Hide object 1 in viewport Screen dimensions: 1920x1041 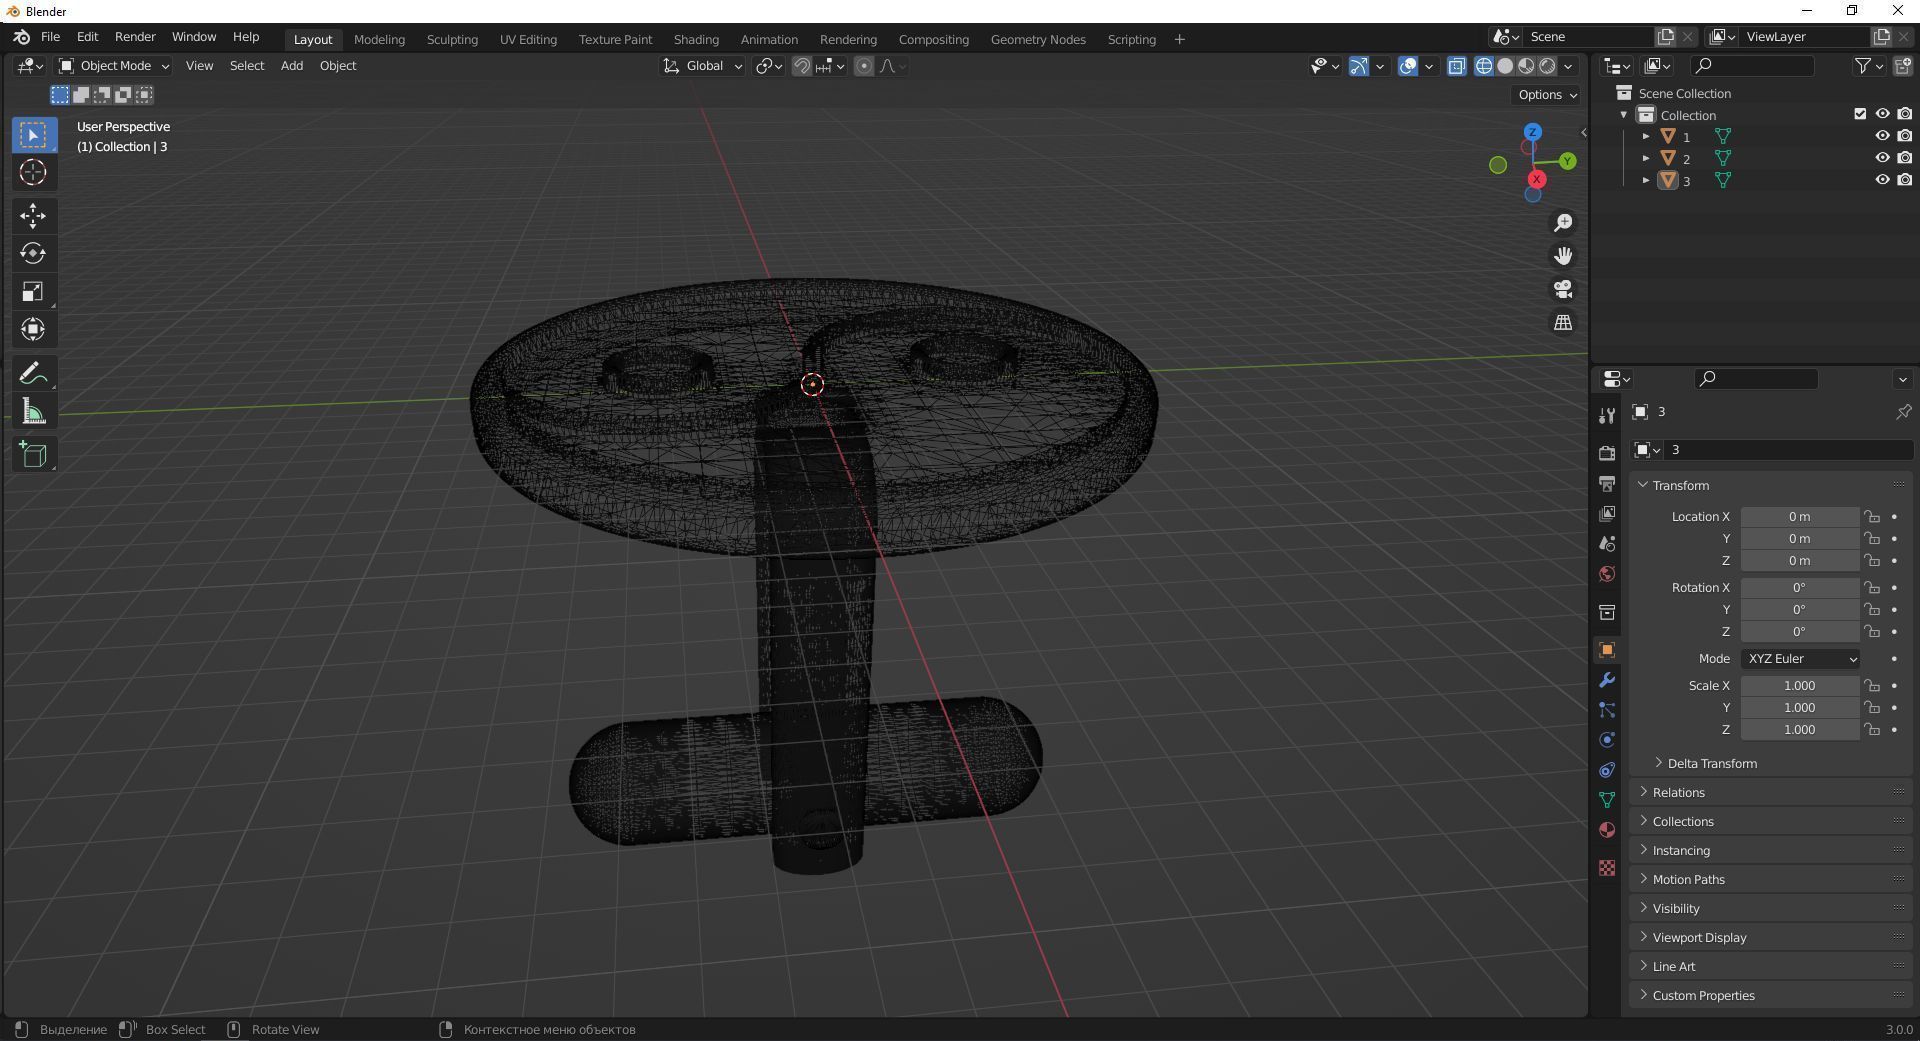pos(1882,136)
